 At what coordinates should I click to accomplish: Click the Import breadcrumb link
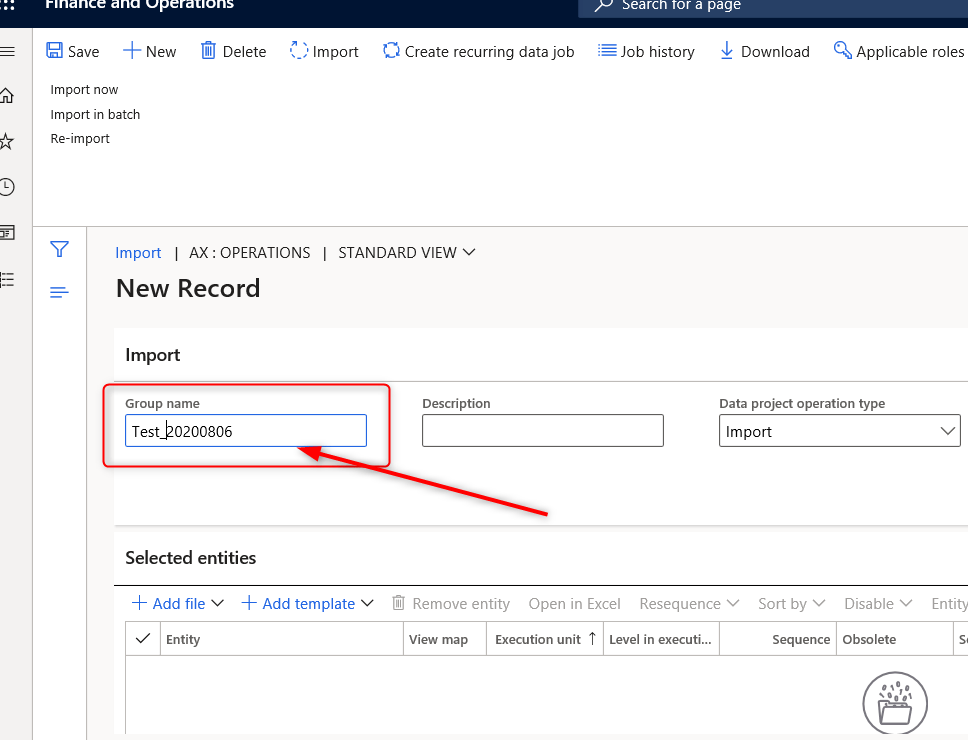[x=138, y=253]
